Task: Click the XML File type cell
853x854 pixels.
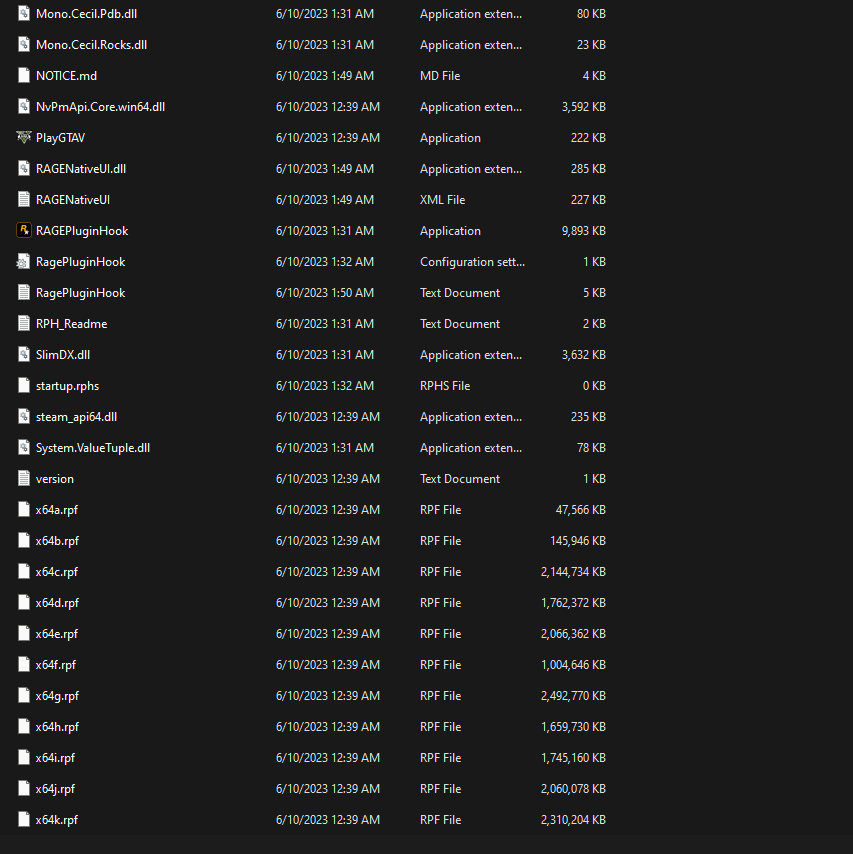Action: (442, 200)
